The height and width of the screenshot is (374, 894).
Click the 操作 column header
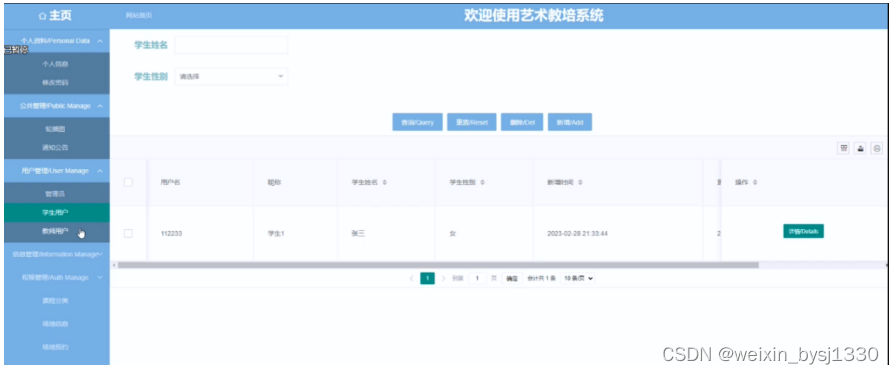(741, 182)
